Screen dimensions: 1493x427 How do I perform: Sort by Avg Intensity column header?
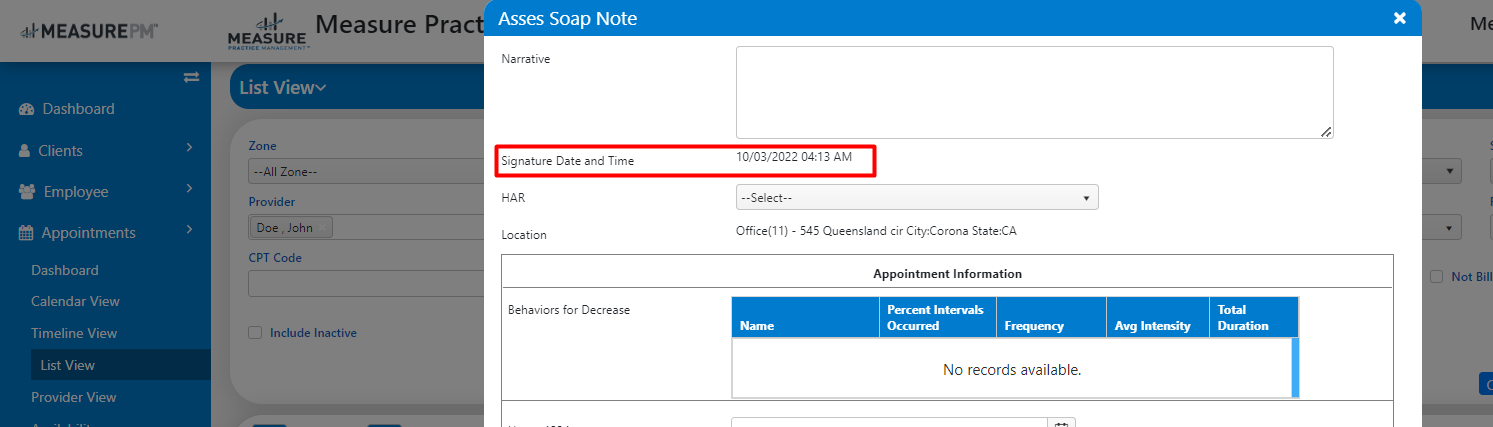pyautogui.click(x=1158, y=317)
